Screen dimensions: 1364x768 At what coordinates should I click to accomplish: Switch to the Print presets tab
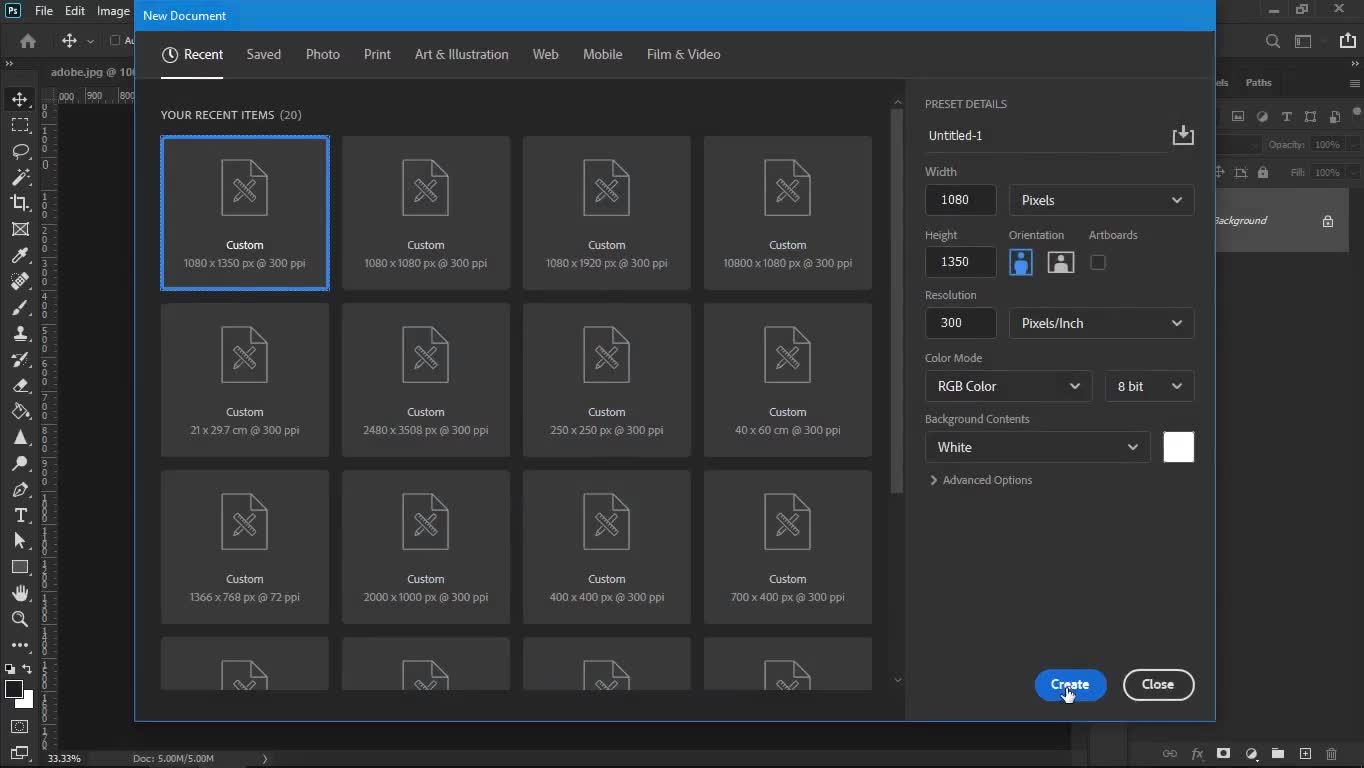point(377,54)
